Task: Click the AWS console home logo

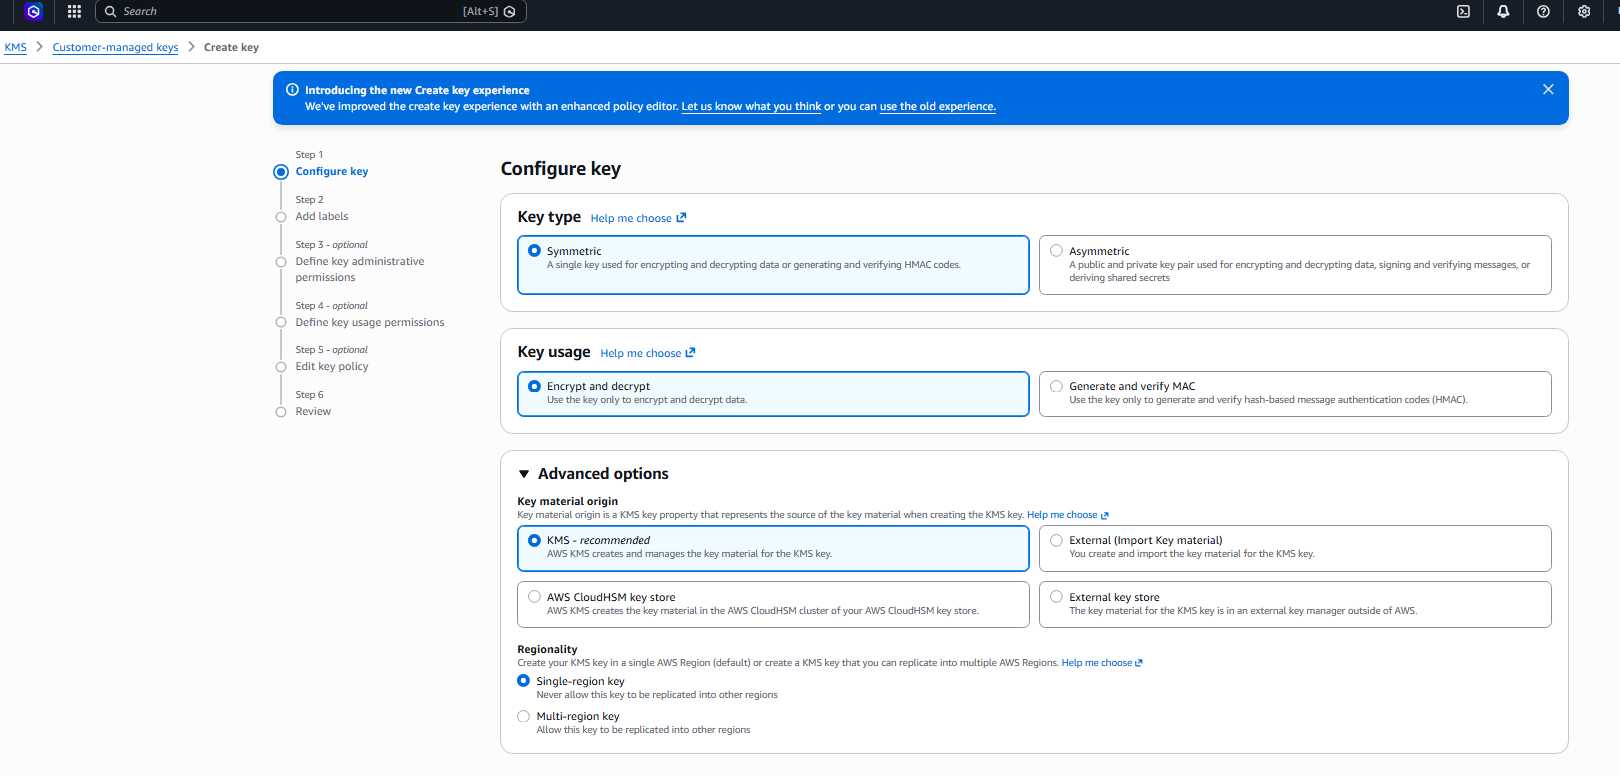Action: pyautogui.click(x=33, y=12)
